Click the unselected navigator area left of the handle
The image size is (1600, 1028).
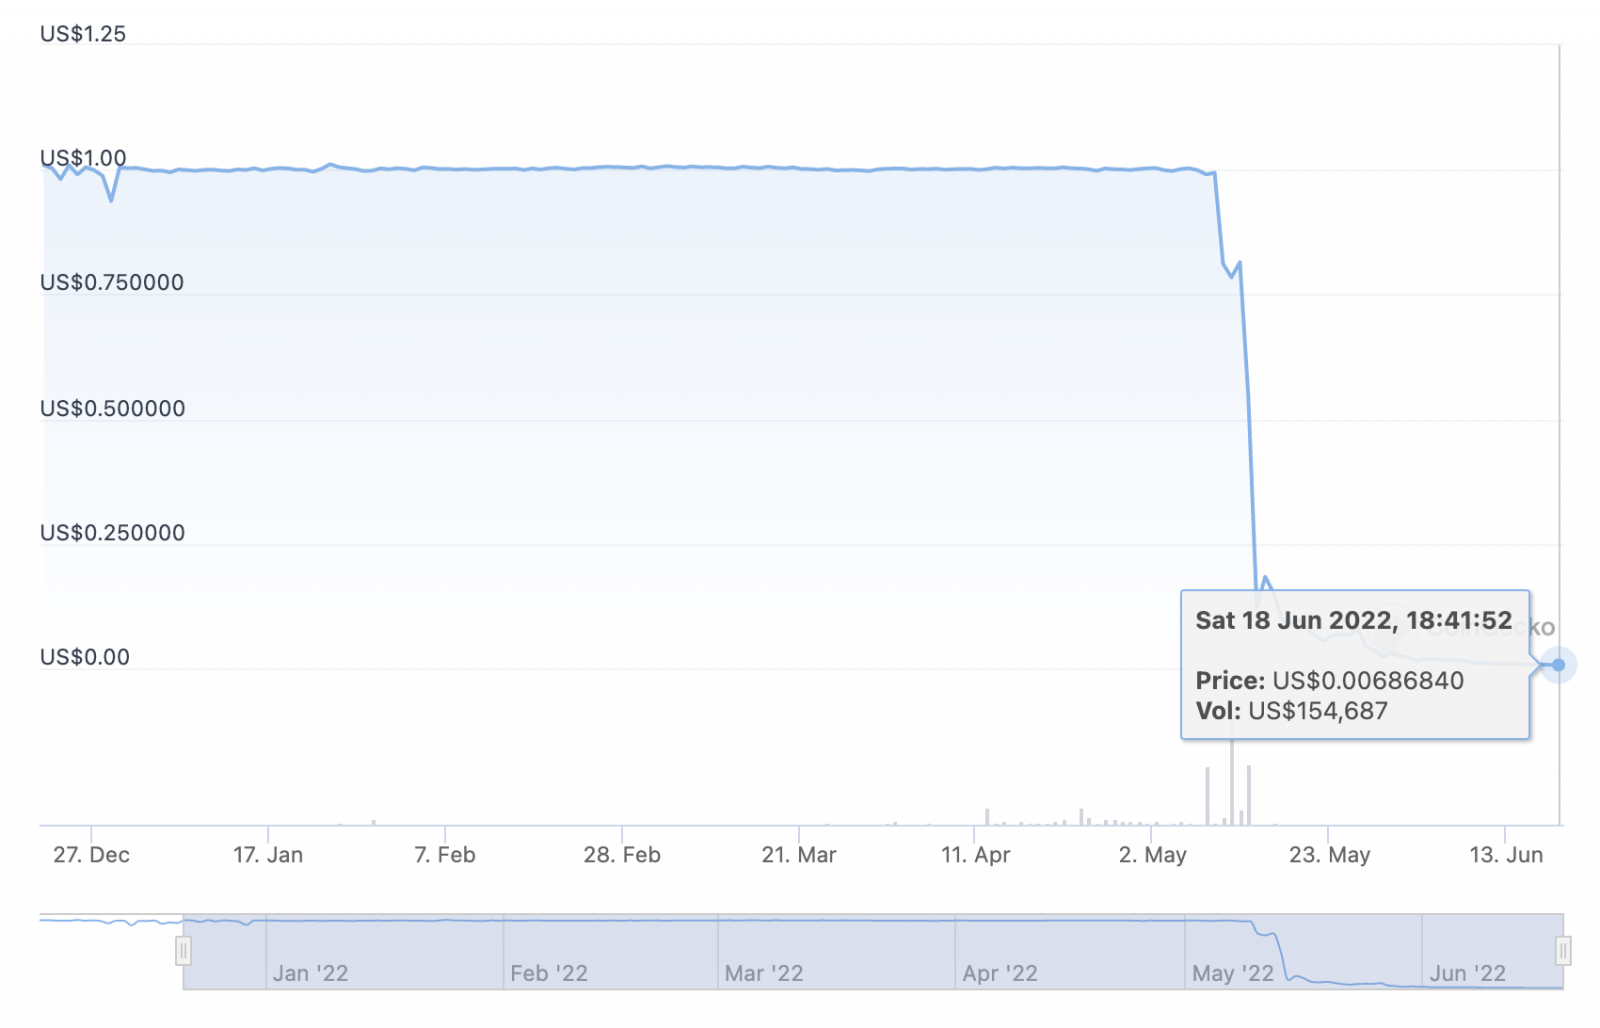[x=108, y=950]
